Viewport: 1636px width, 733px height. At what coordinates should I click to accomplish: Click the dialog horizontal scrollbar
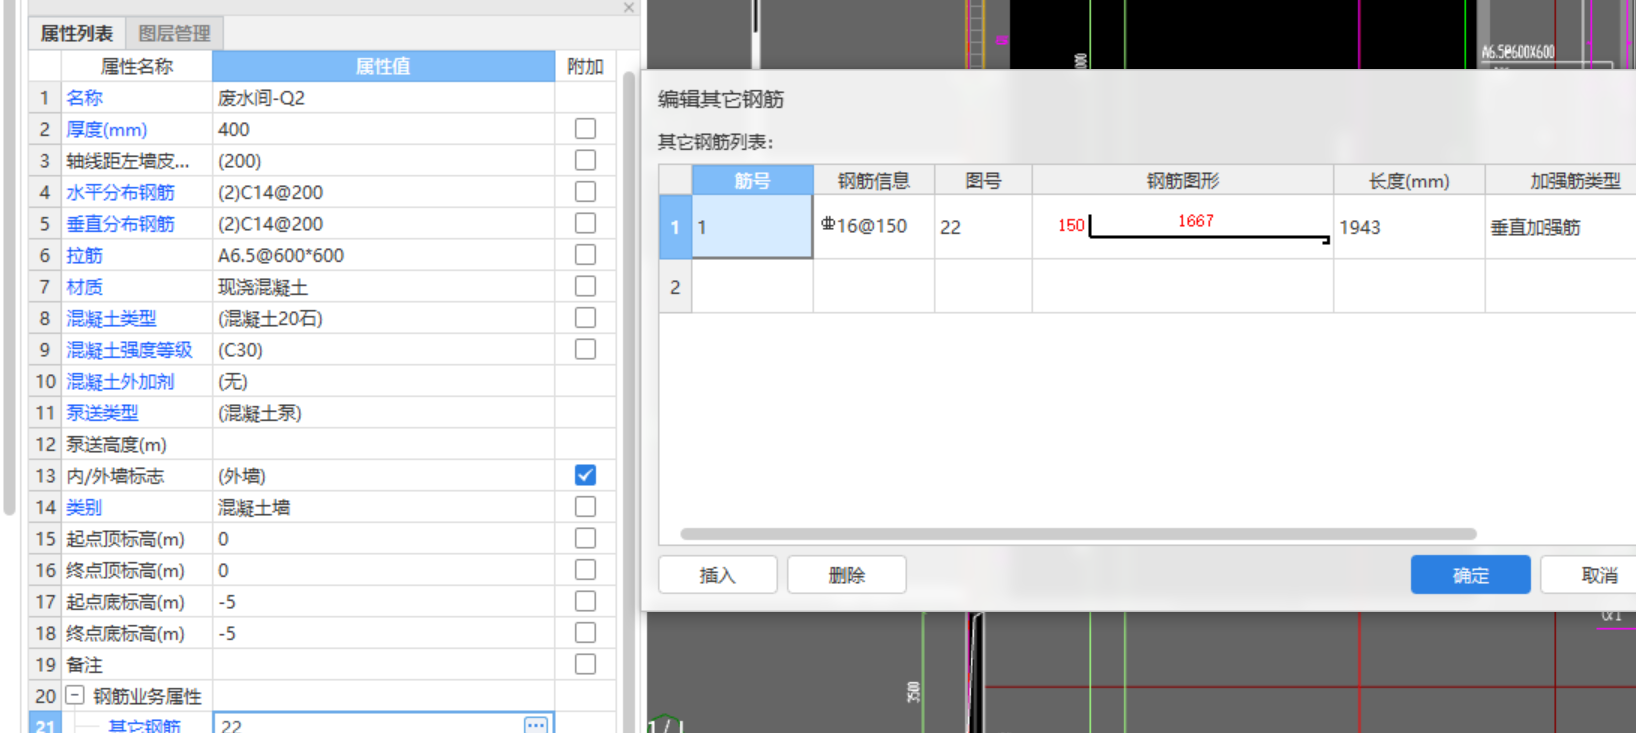click(x=1078, y=534)
